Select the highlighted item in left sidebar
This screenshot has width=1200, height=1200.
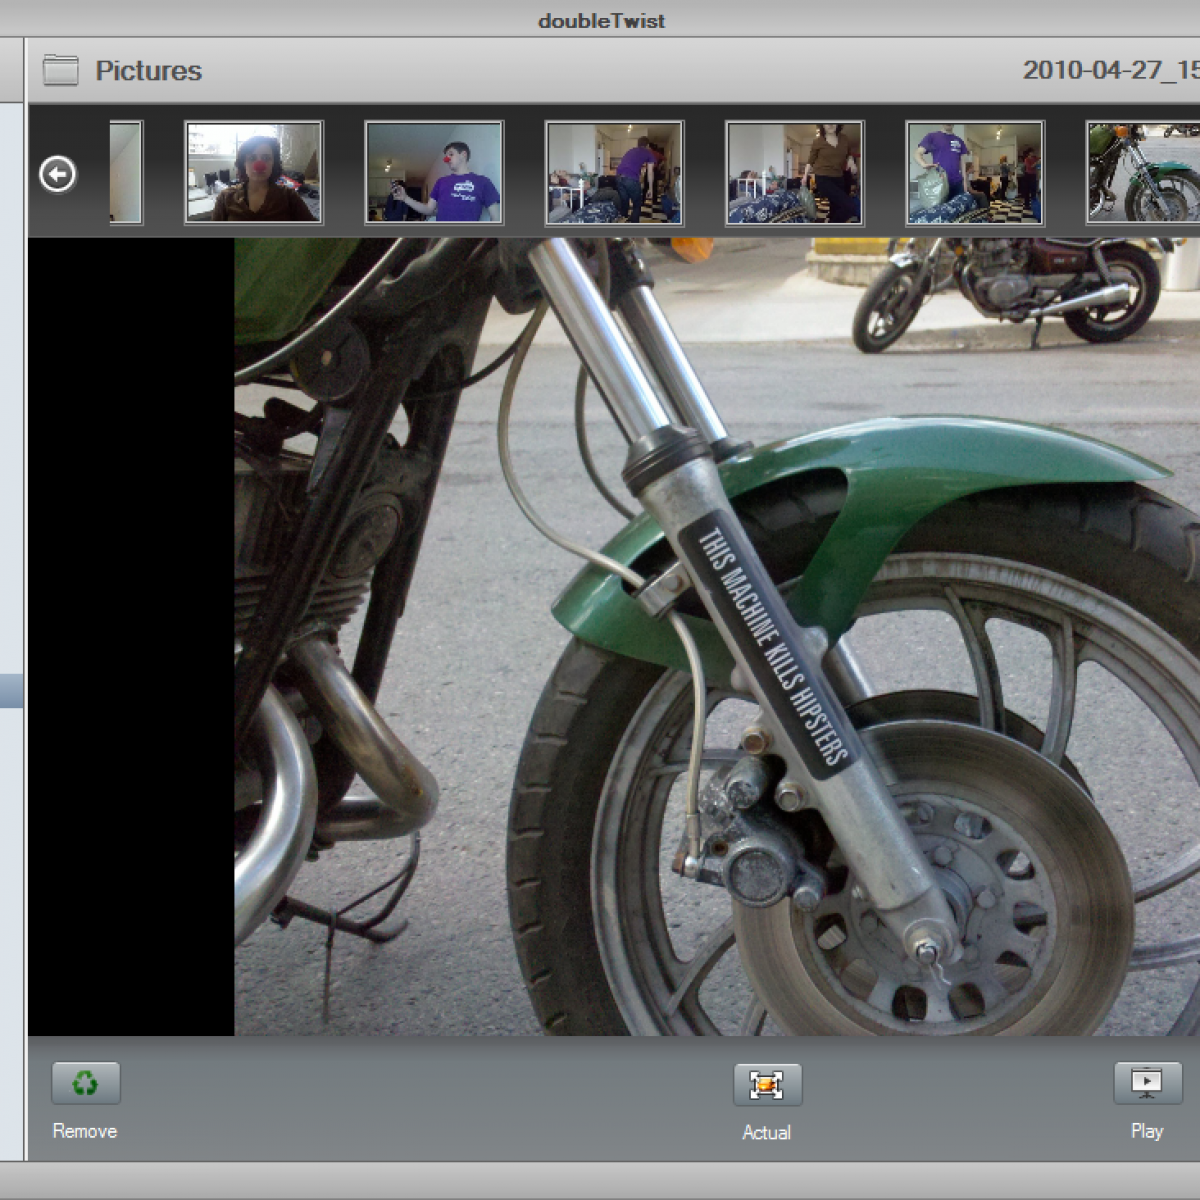[x=11, y=691]
